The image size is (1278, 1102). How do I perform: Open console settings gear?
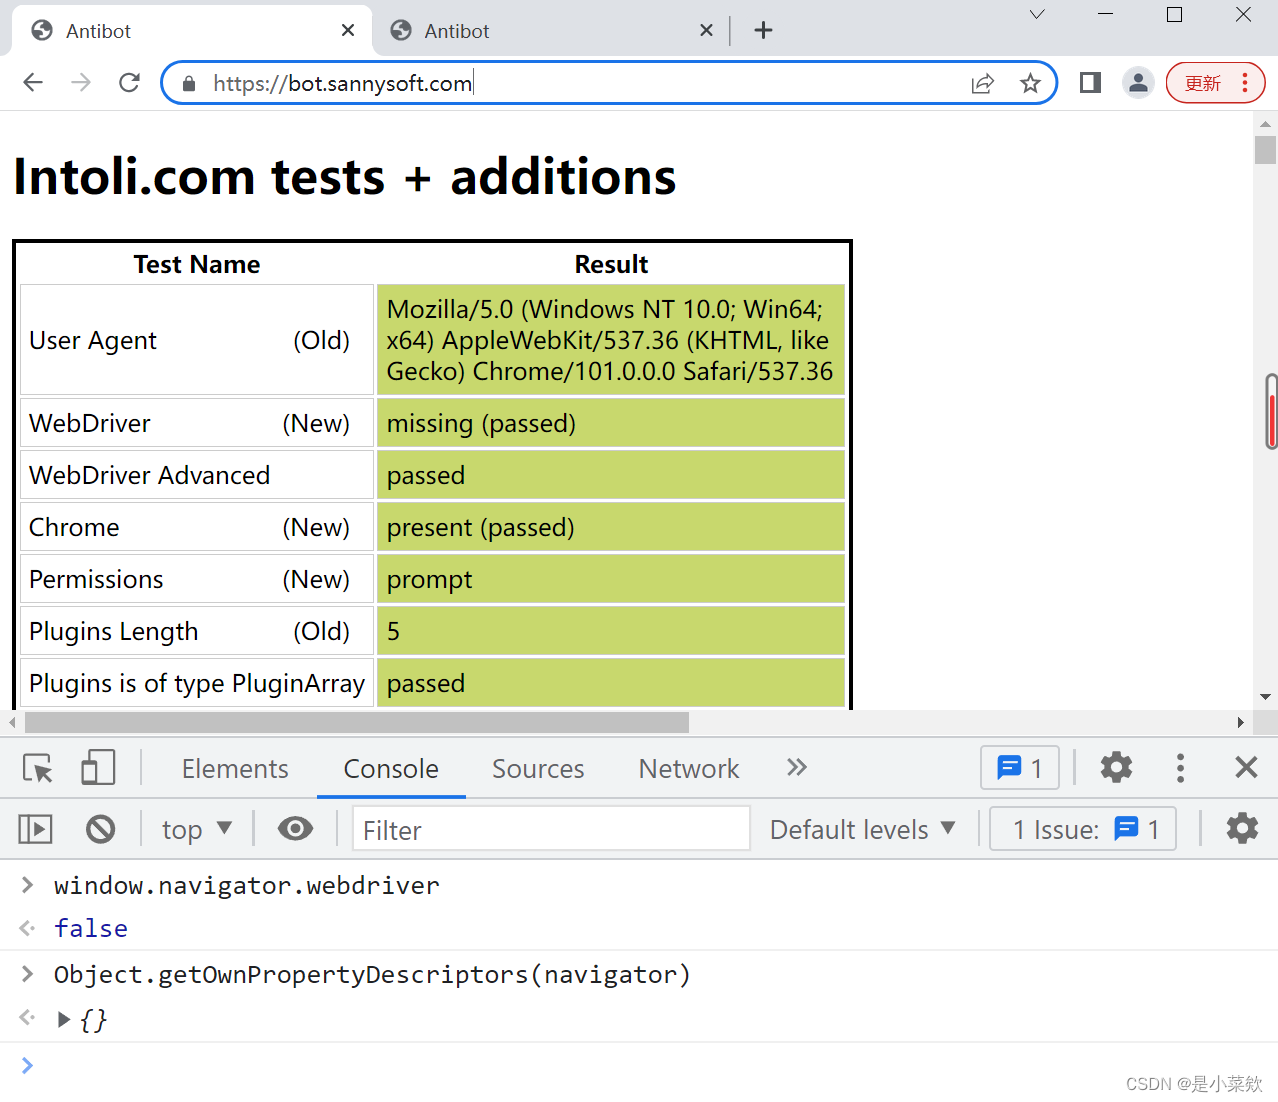pos(1242,829)
